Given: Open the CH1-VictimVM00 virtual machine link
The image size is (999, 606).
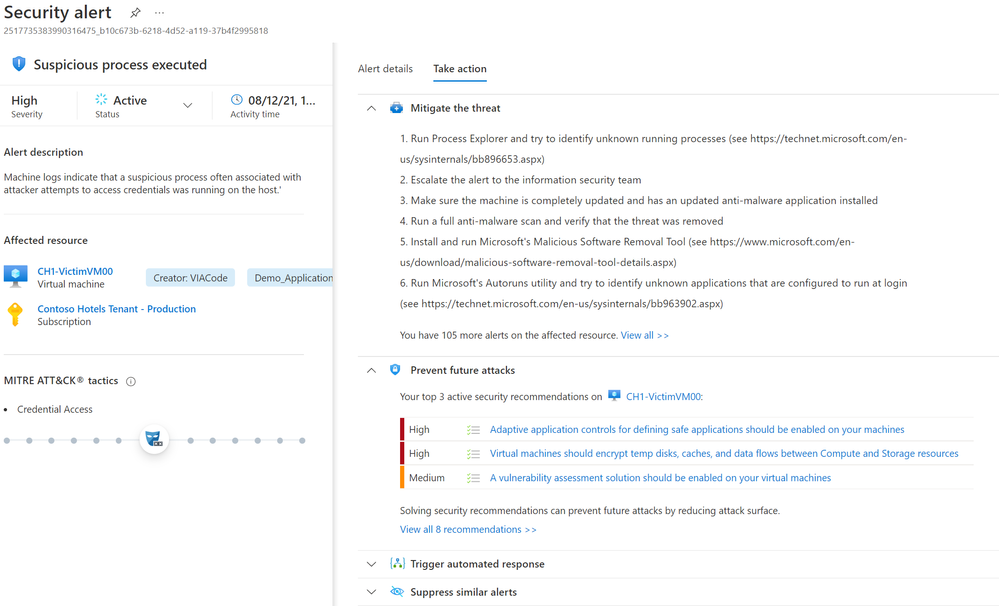Looking at the screenshot, I should click(x=75, y=271).
